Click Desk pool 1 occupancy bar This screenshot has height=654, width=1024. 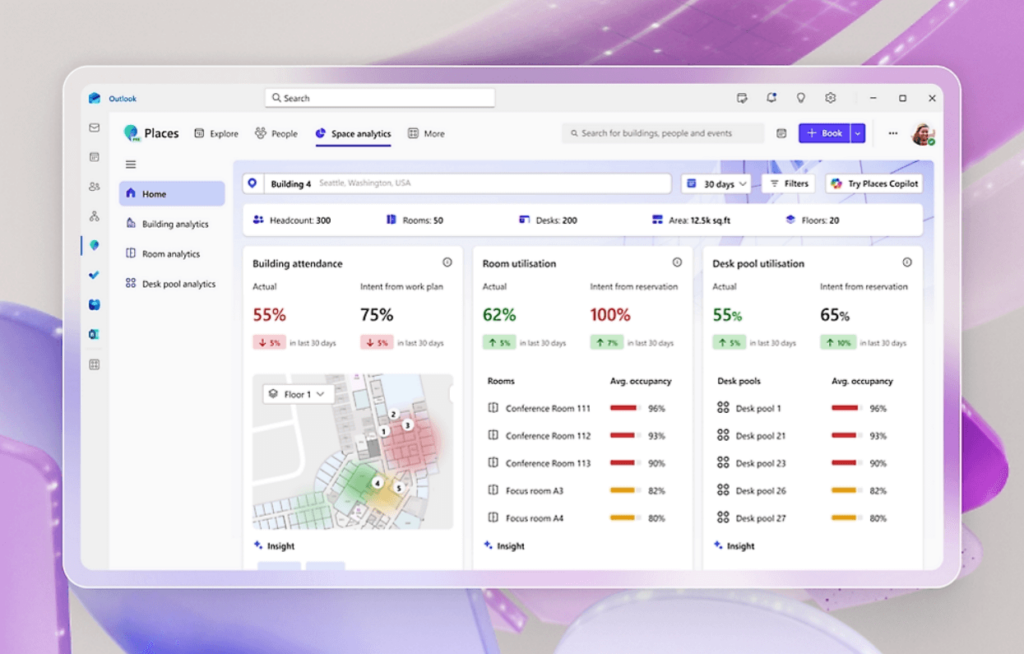pyautogui.click(x=845, y=408)
